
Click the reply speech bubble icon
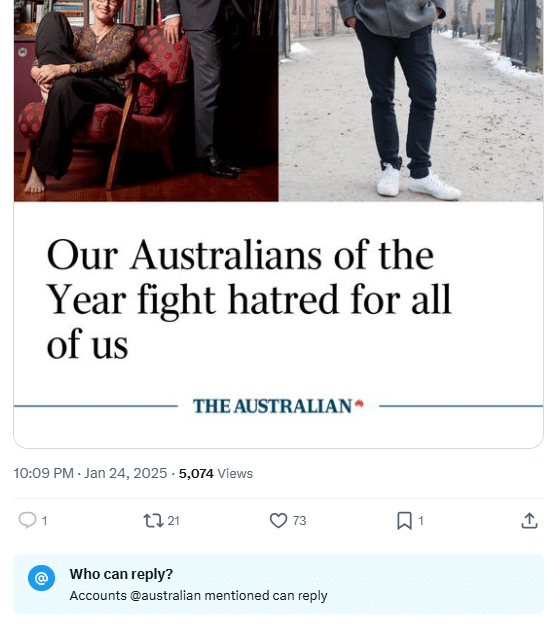coord(27,520)
